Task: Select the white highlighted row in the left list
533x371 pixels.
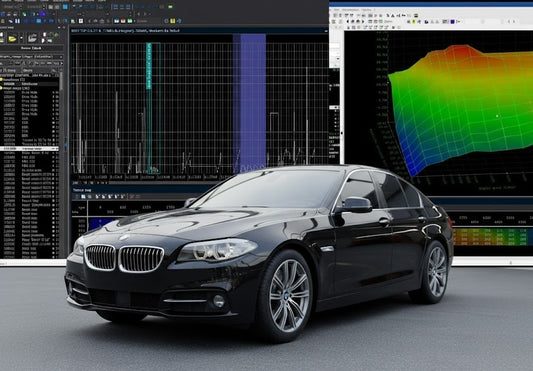Action: pos(29,149)
